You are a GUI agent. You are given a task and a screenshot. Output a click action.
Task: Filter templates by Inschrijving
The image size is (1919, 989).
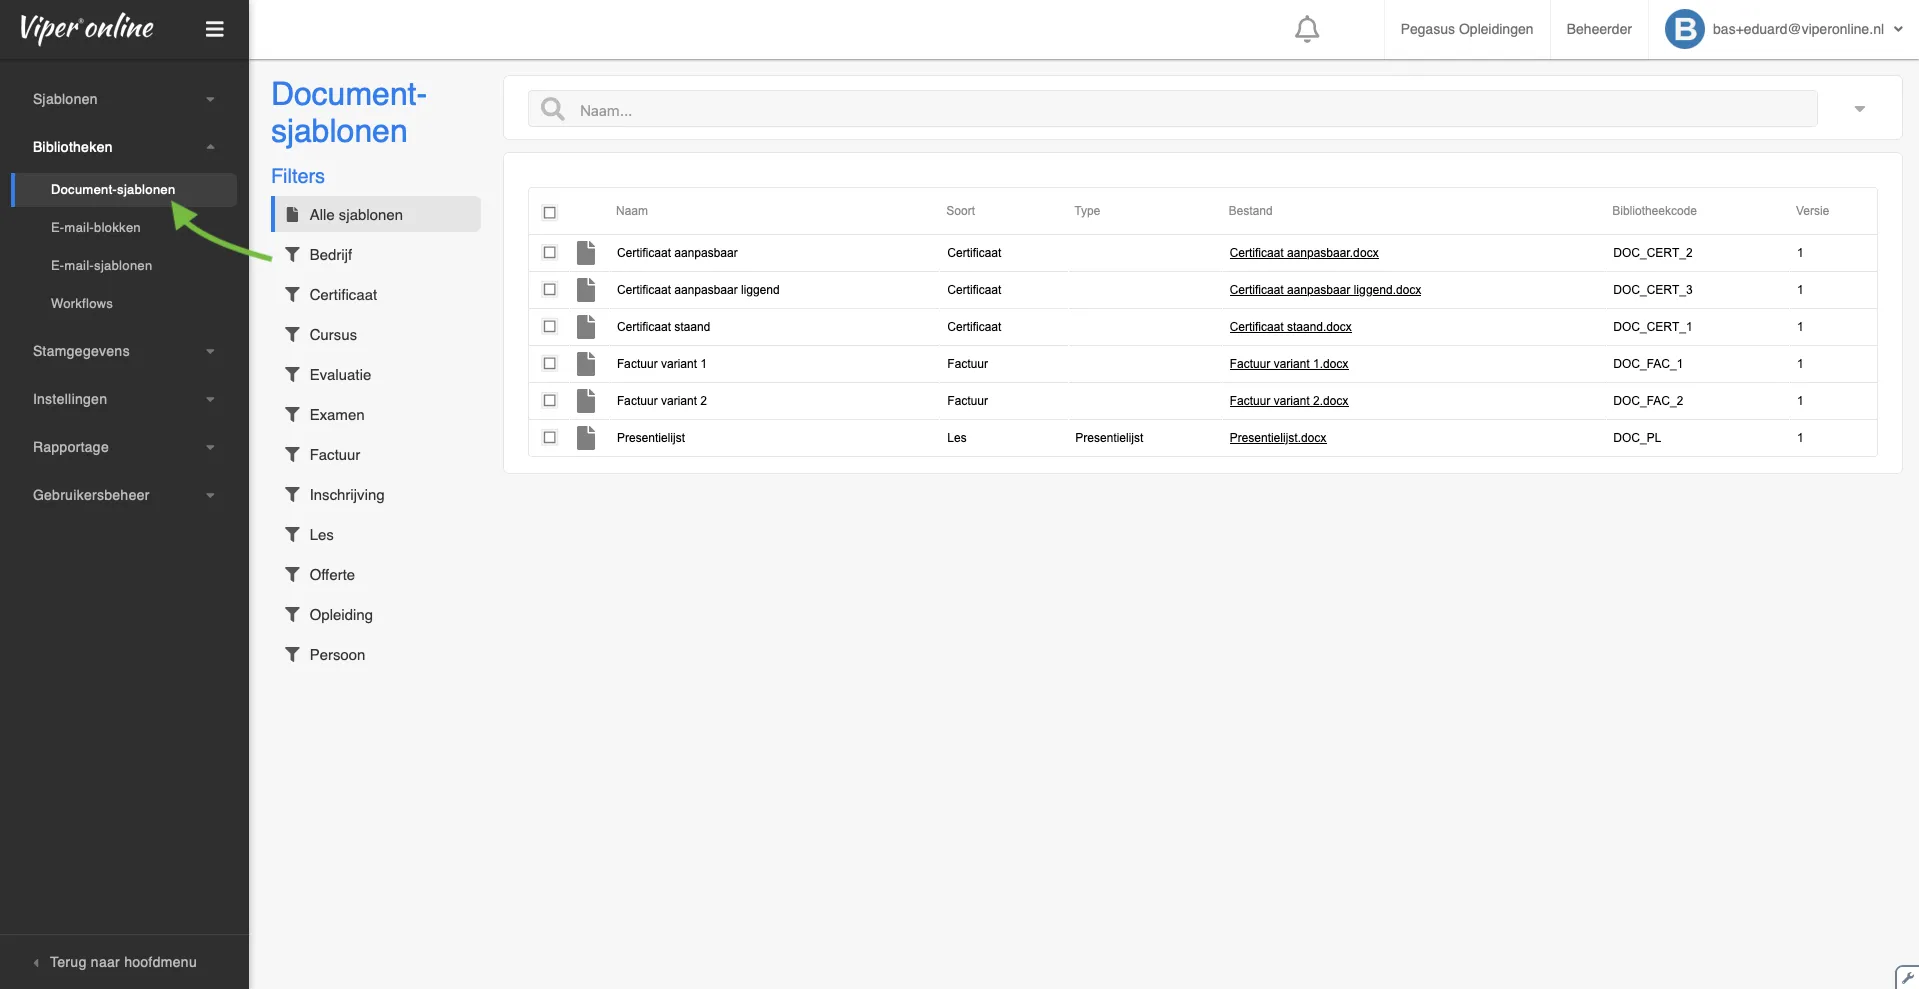pyautogui.click(x=346, y=495)
